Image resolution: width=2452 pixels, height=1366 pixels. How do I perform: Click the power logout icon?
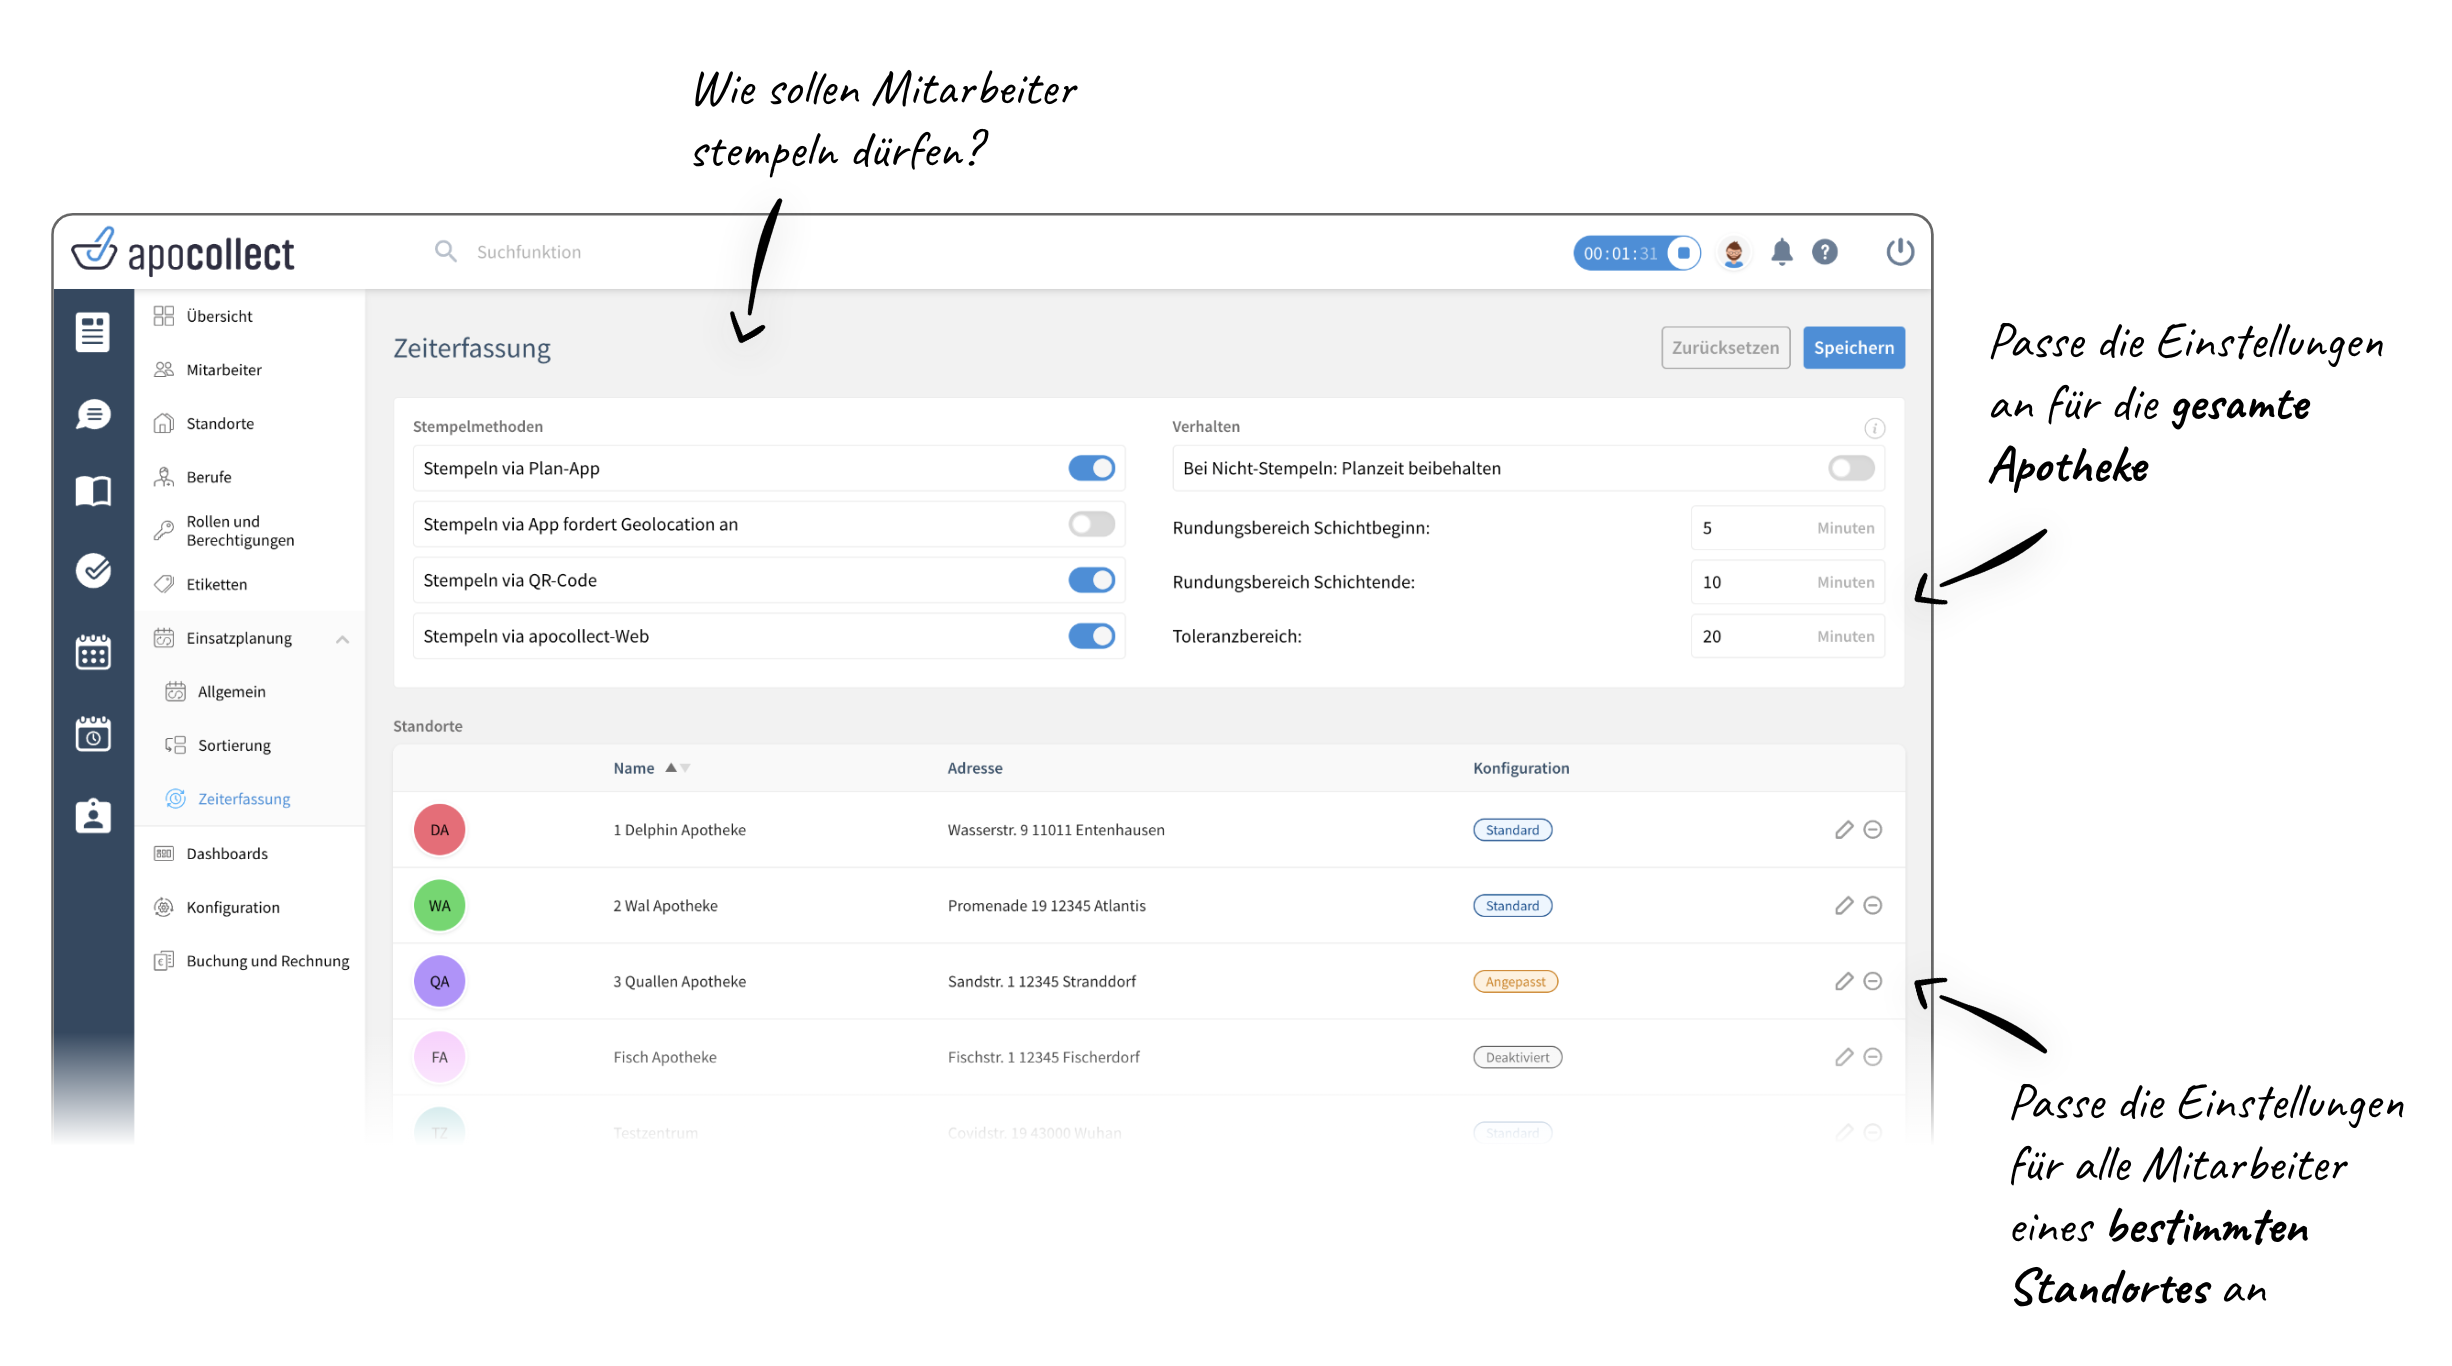(x=1899, y=252)
